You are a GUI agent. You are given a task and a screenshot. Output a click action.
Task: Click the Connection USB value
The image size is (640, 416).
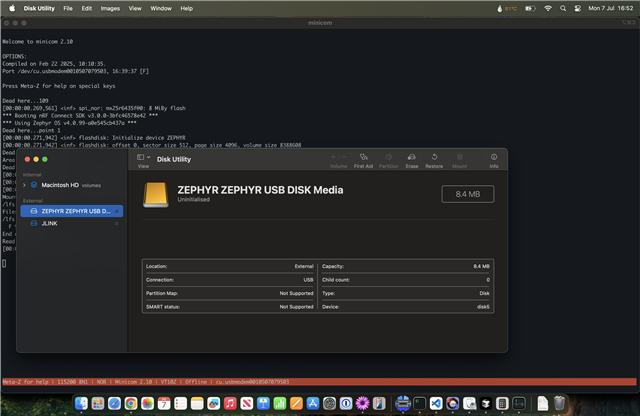(308, 280)
